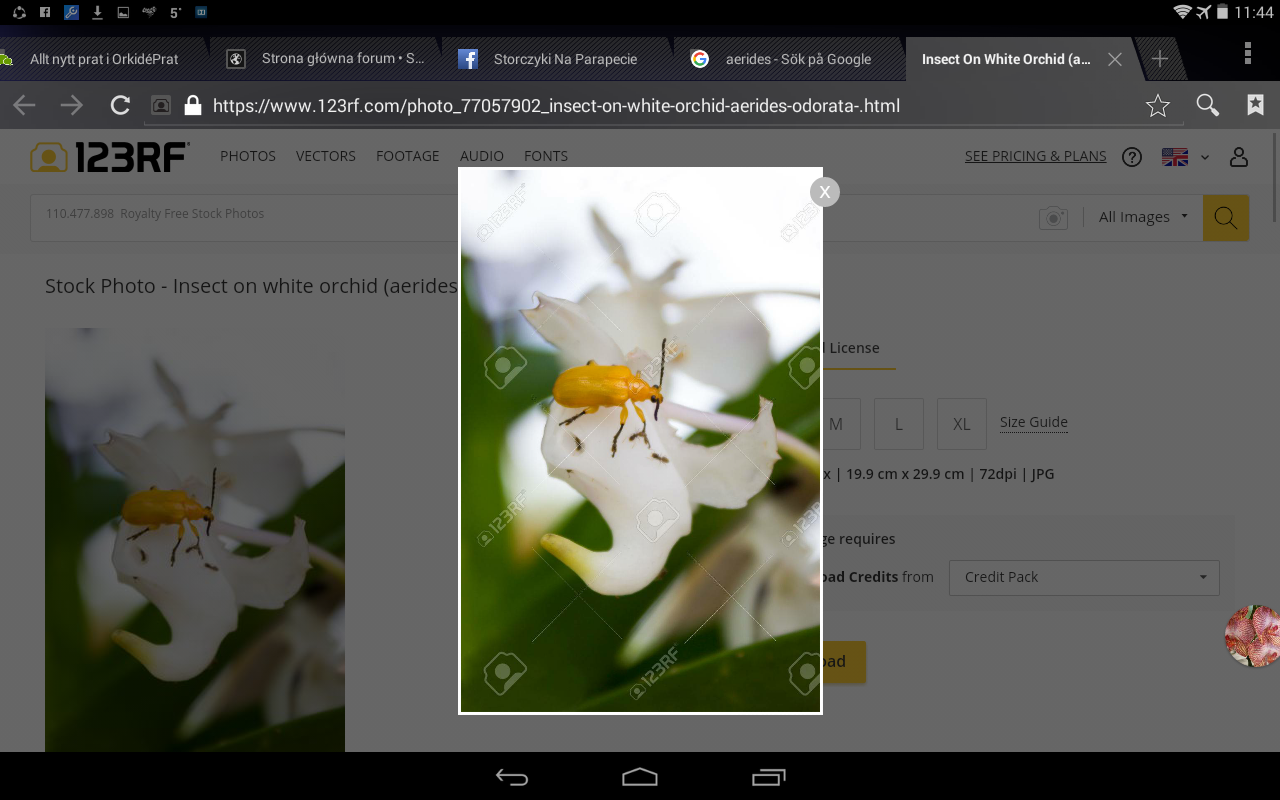Screen dimensions: 1280x800
Task: Open the VECTORS menu item
Action: pyautogui.click(x=325, y=156)
